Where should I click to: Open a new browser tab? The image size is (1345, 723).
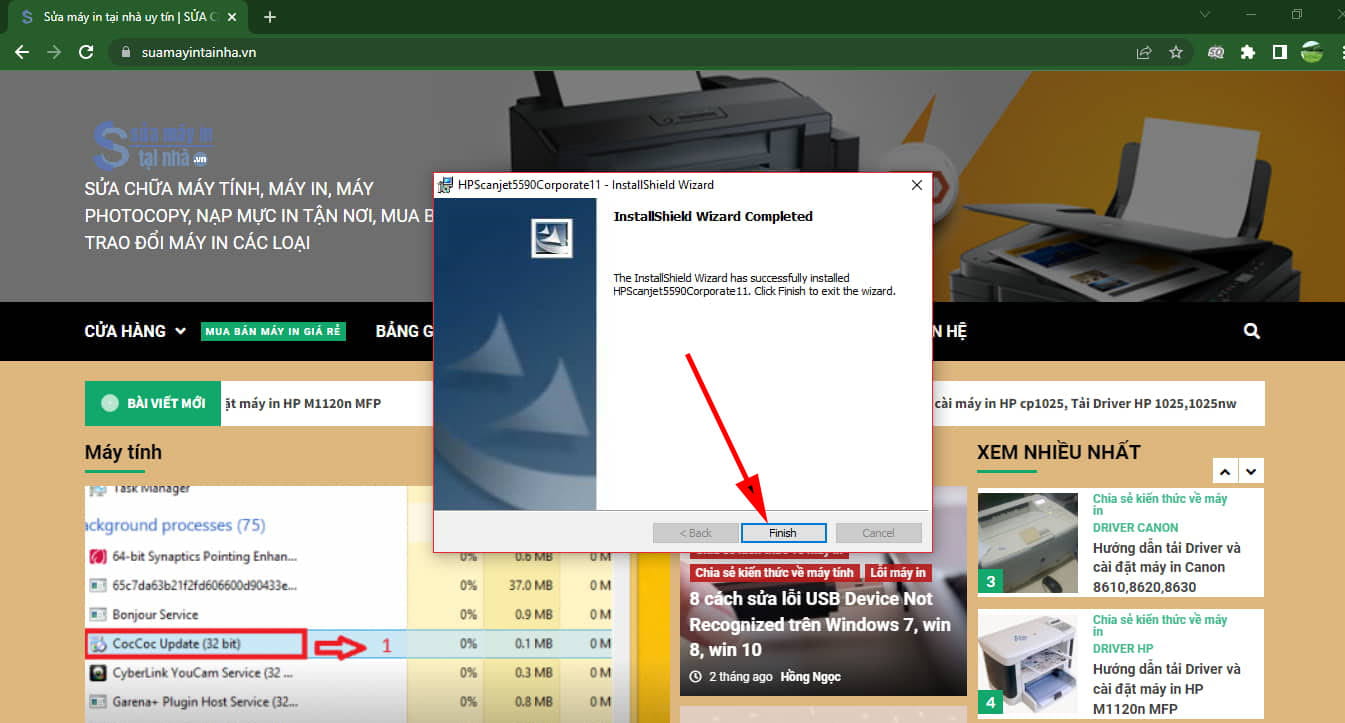(x=270, y=17)
